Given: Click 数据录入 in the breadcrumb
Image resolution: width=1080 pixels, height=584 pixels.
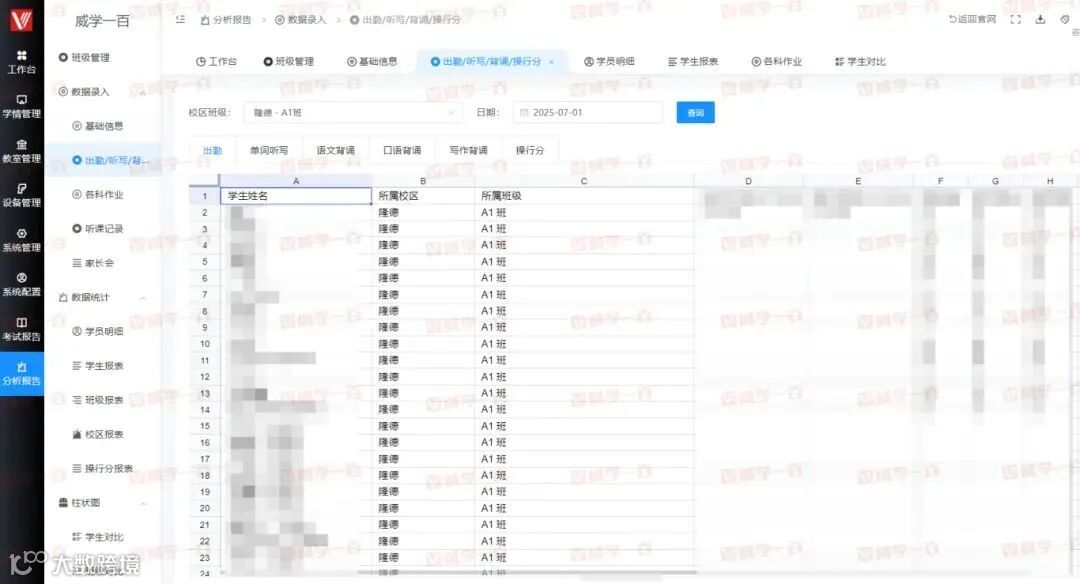Looking at the screenshot, I should 301,20.
